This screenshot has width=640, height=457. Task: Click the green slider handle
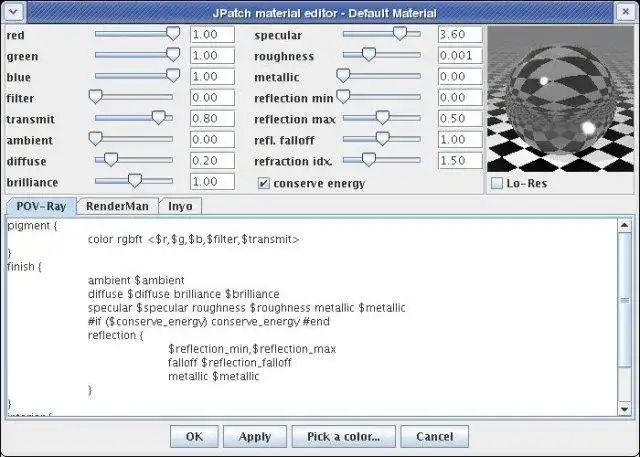pyautogui.click(x=173, y=55)
